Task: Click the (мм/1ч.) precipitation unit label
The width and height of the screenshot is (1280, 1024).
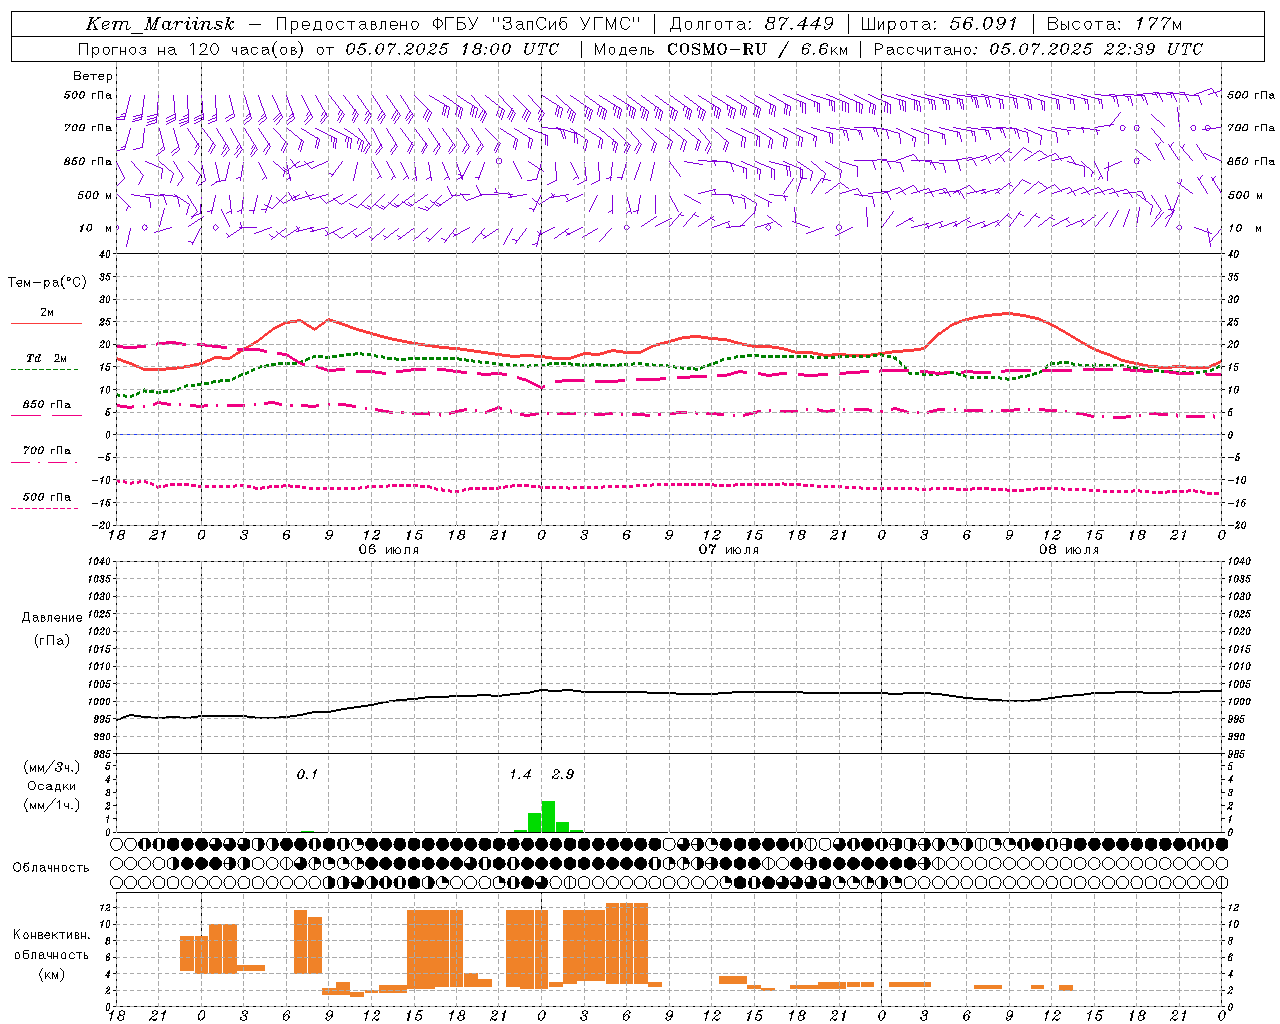Action: click(x=51, y=805)
